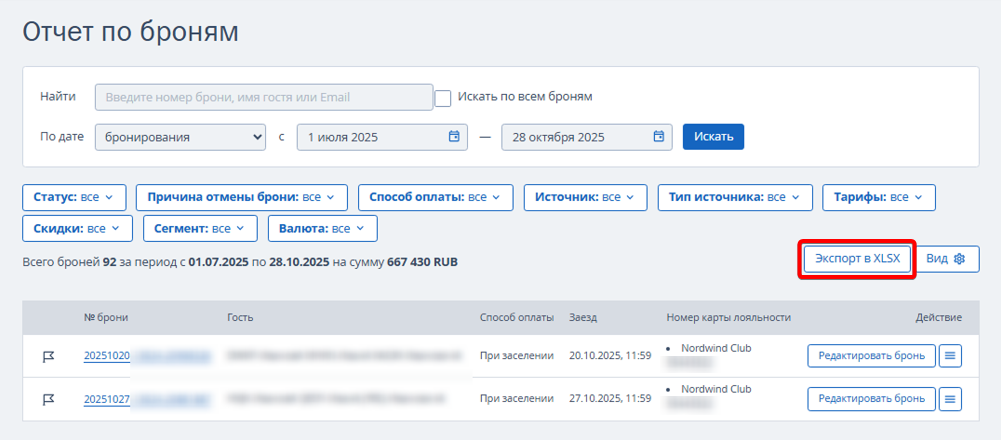Viewport: 1001px width, 440px height.
Task: Expand the date type dropdown "бронирования"
Action: (180, 136)
